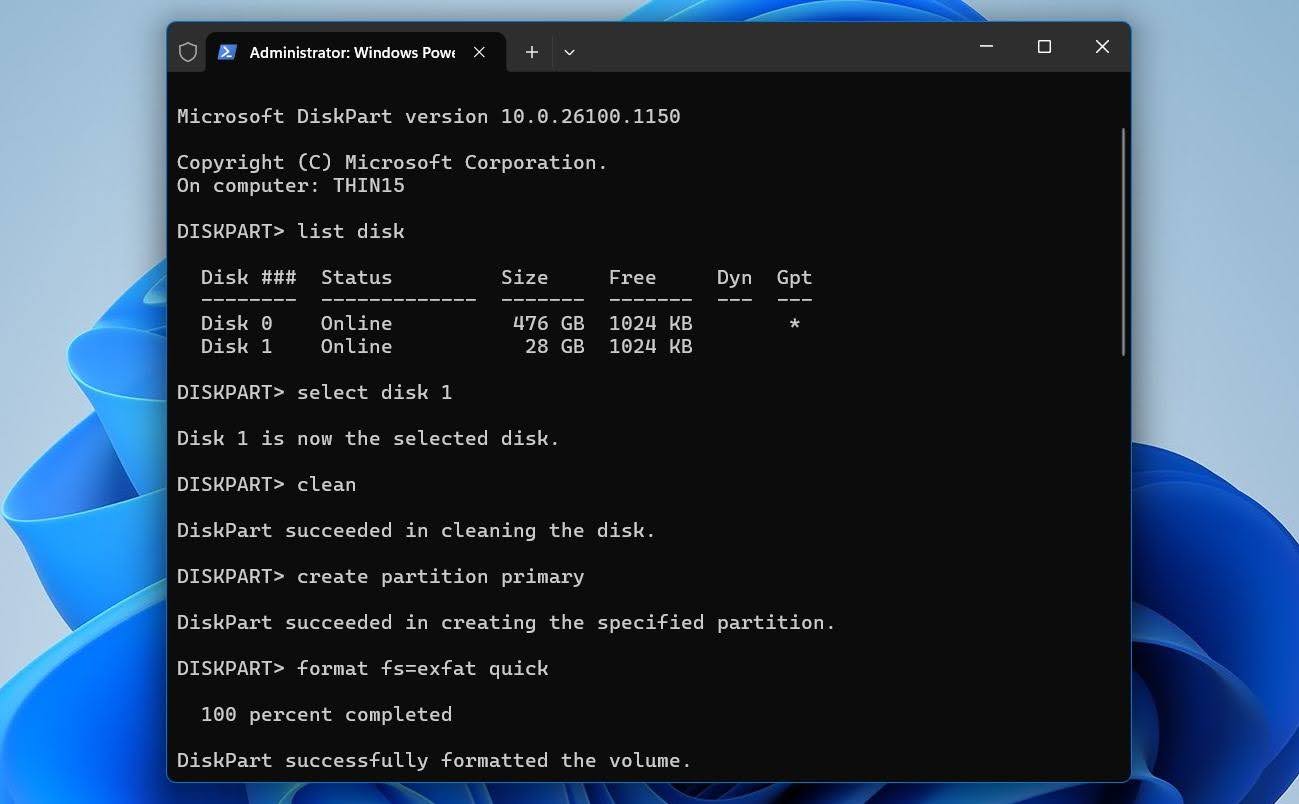Click the "create partition primary" command text
Image resolution: width=1299 pixels, height=804 pixels.
441,576
